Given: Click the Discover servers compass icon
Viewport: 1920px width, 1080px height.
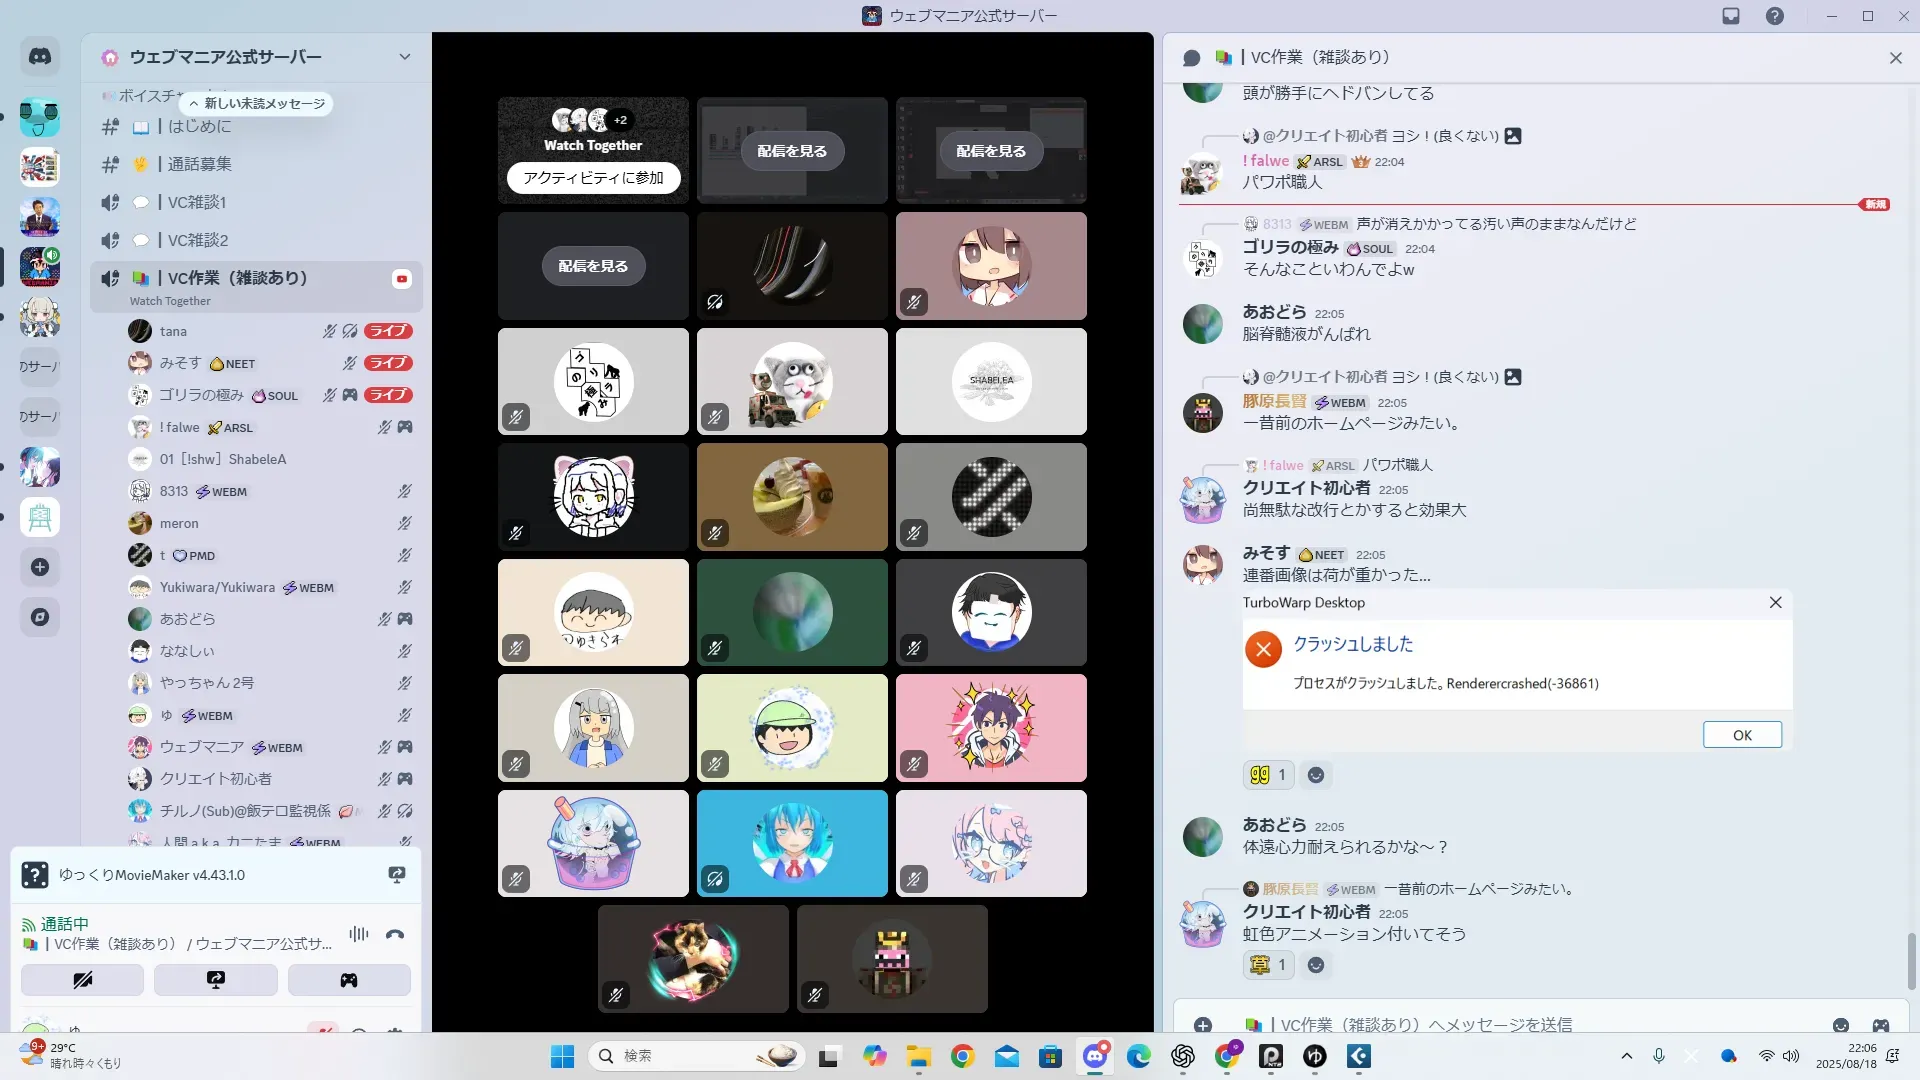Looking at the screenshot, I should point(40,617).
